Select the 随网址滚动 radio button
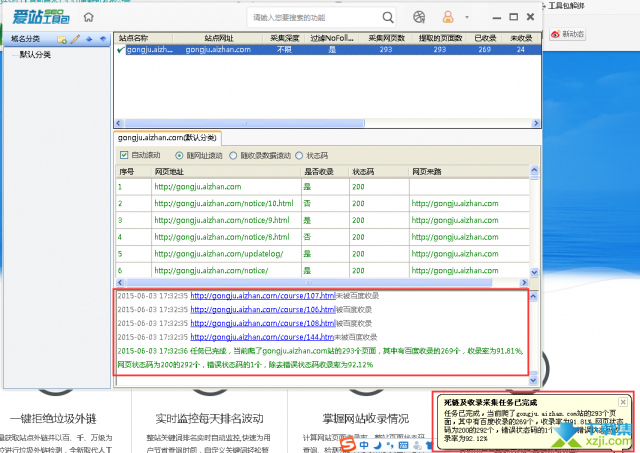The width and height of the screenshot is (640, 453). point(179,155)
